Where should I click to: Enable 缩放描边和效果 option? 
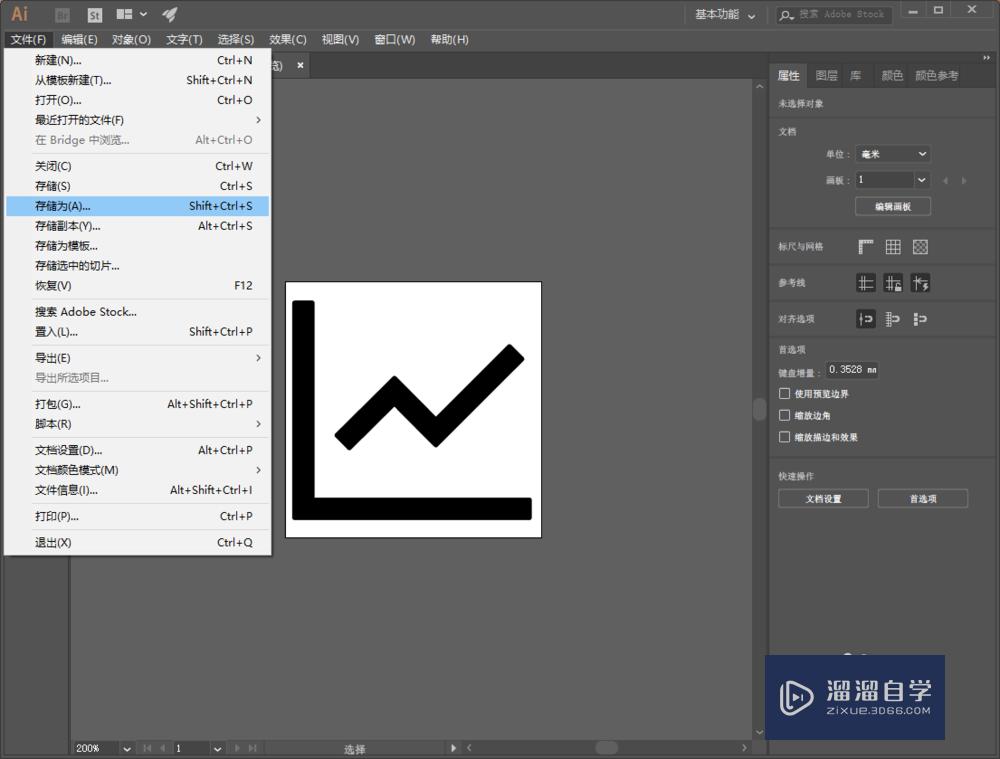coord(785,437)
